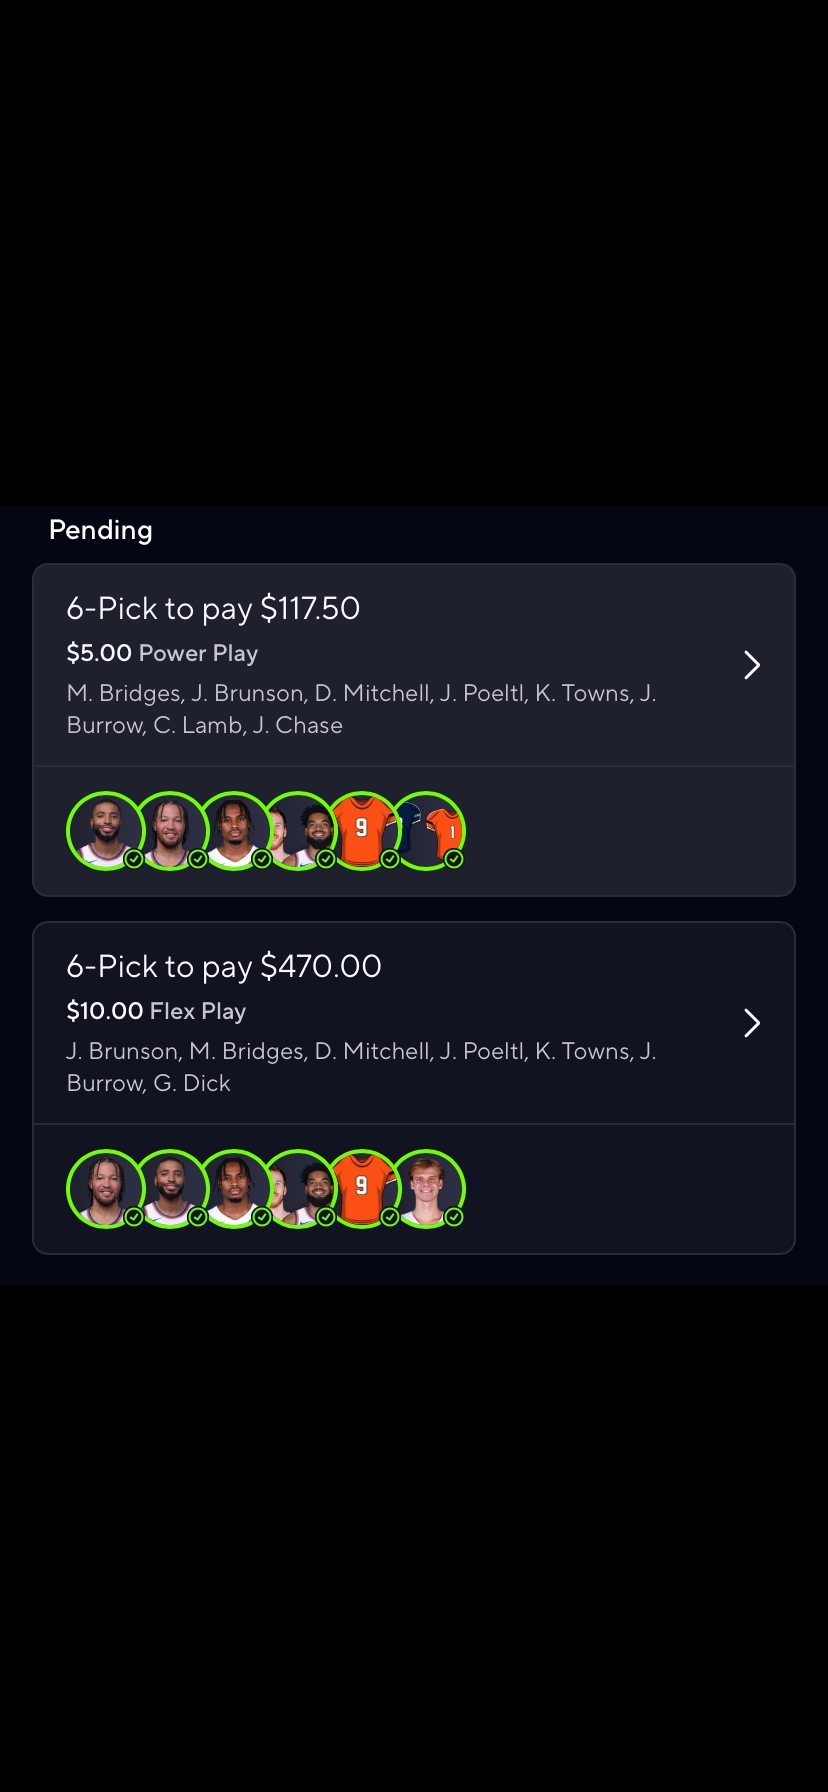This screenshot has width=828, height=1792.
Task: Tap J. Brunson avatar in Flex Play entry
Action: click(x=104, y=1188)
